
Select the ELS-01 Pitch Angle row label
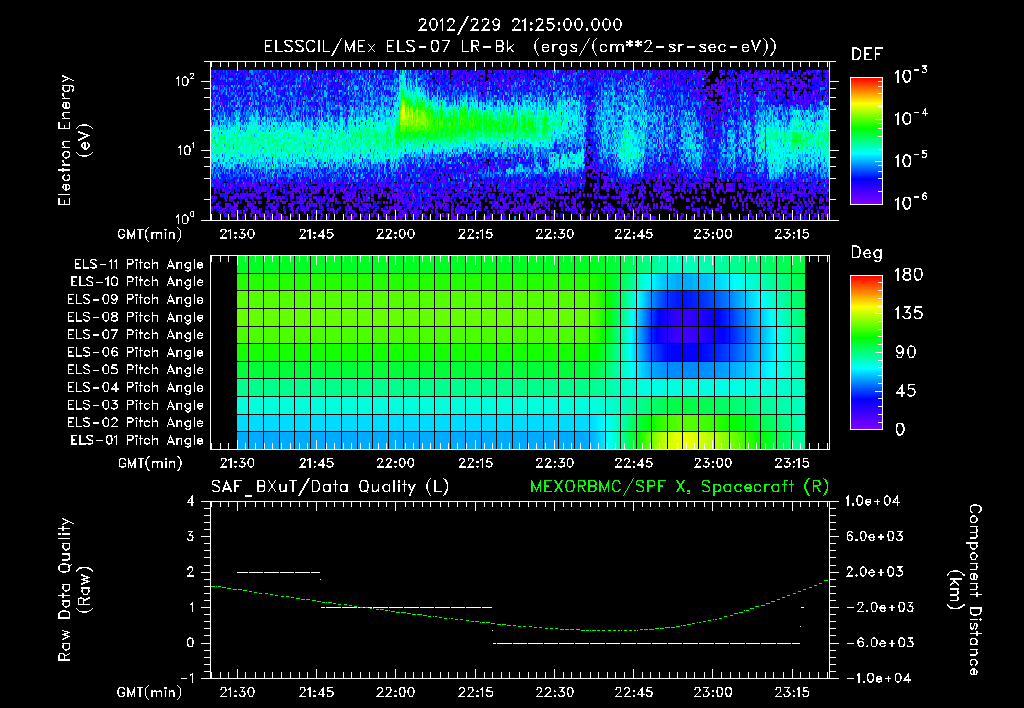click(137, 440)
